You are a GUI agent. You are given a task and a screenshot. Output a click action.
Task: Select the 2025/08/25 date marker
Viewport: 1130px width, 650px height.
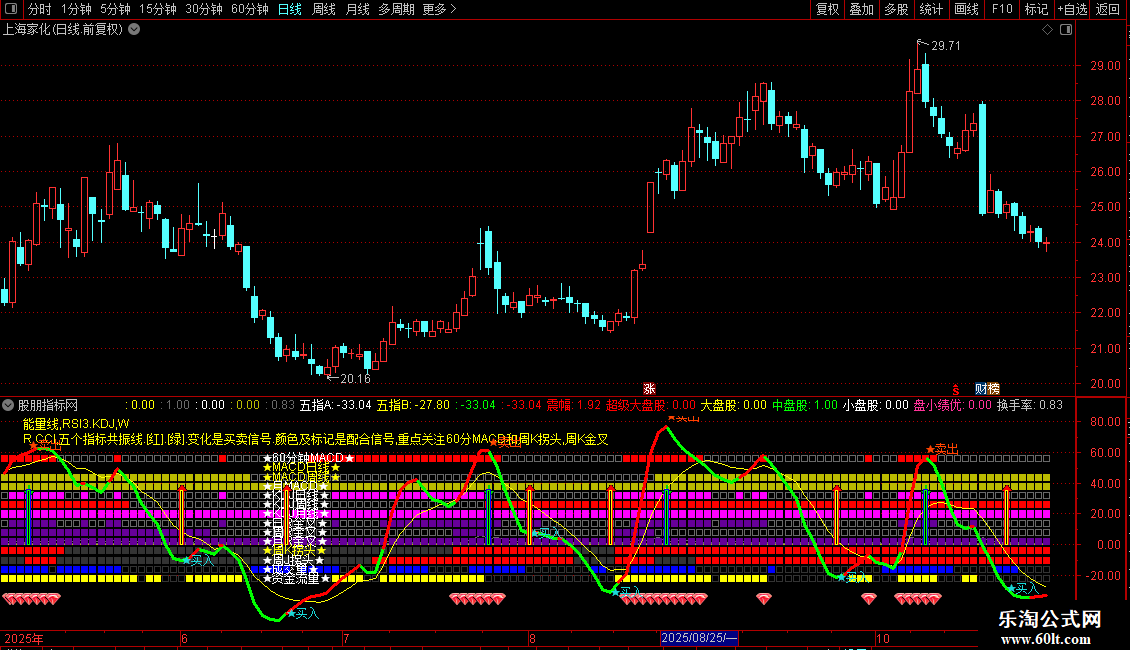point(699,638)
